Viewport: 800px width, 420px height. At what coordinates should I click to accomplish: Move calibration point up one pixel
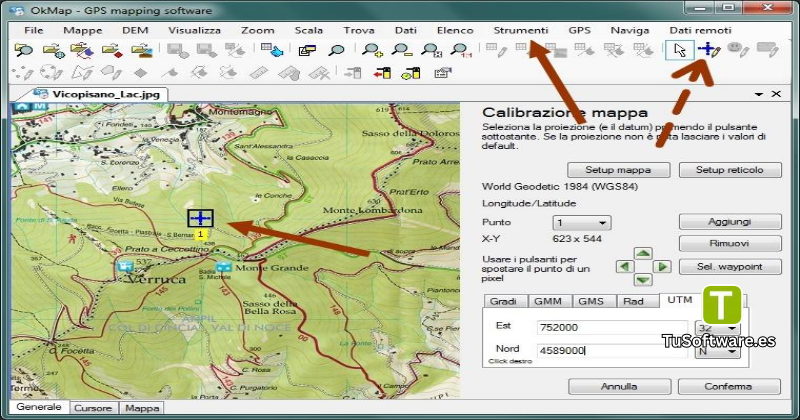pos(643,254)
